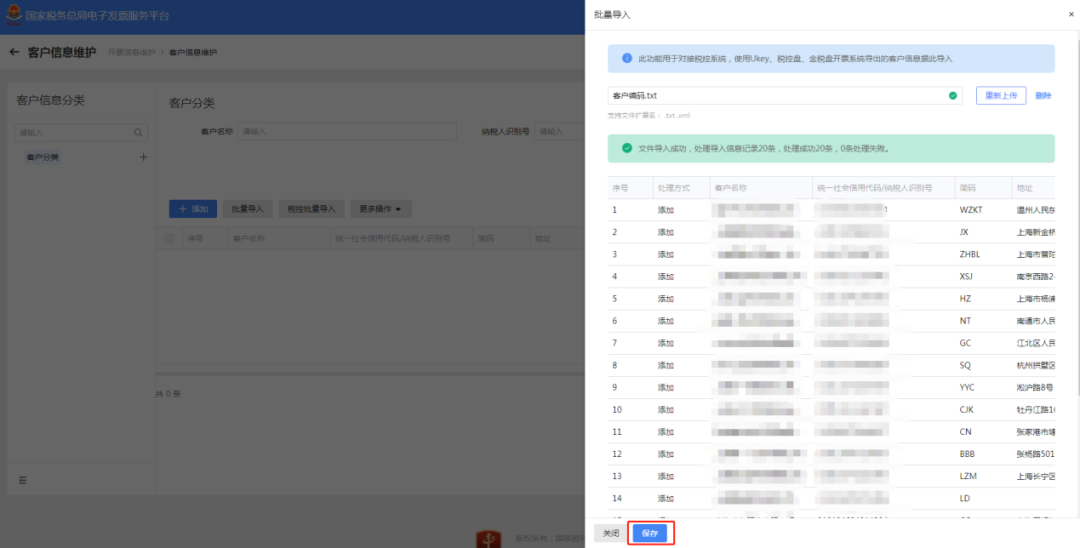Screen dimensions: 1080x548
Task: Click the green success check icon
Action: (x=627, y=148)
